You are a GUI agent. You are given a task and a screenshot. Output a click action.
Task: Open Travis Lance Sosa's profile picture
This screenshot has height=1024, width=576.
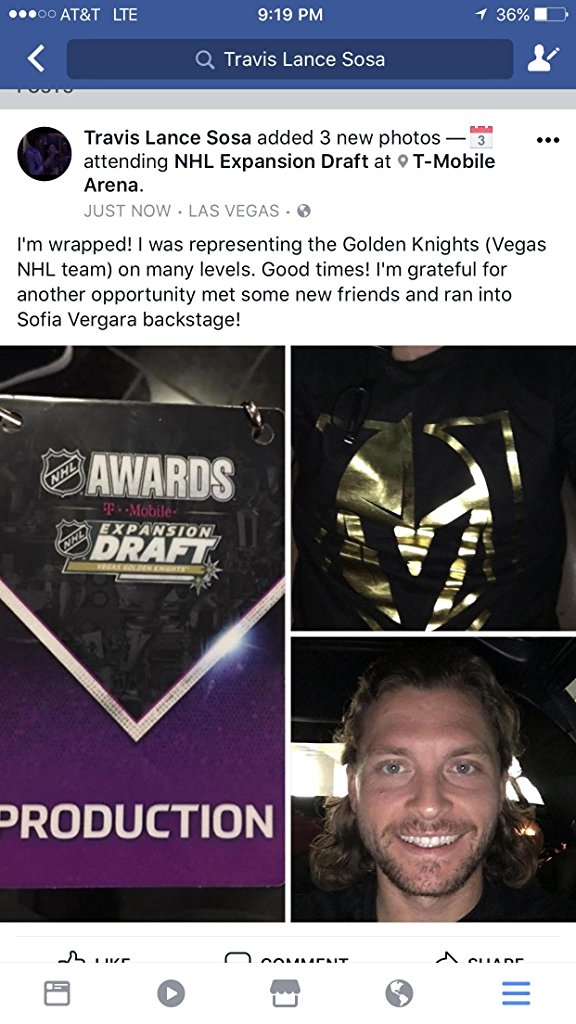(x=44, y=154)
